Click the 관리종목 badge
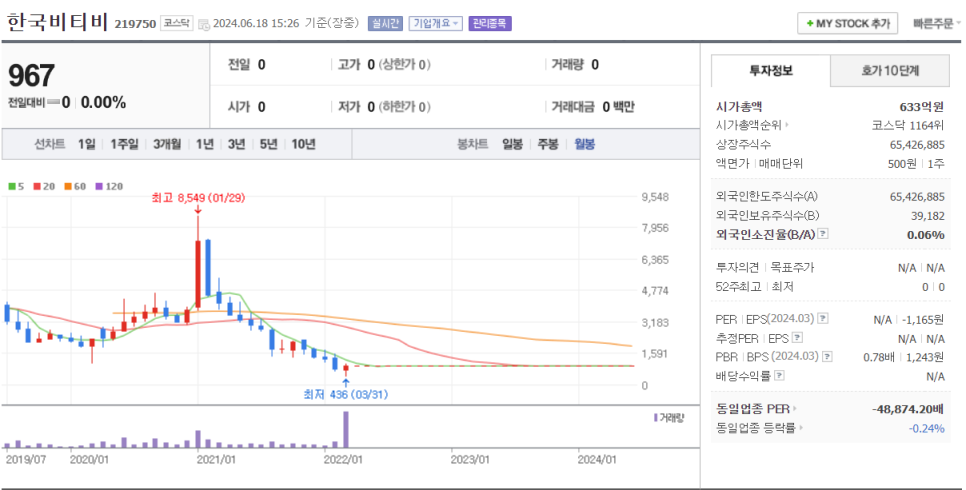 coord(490,23)
